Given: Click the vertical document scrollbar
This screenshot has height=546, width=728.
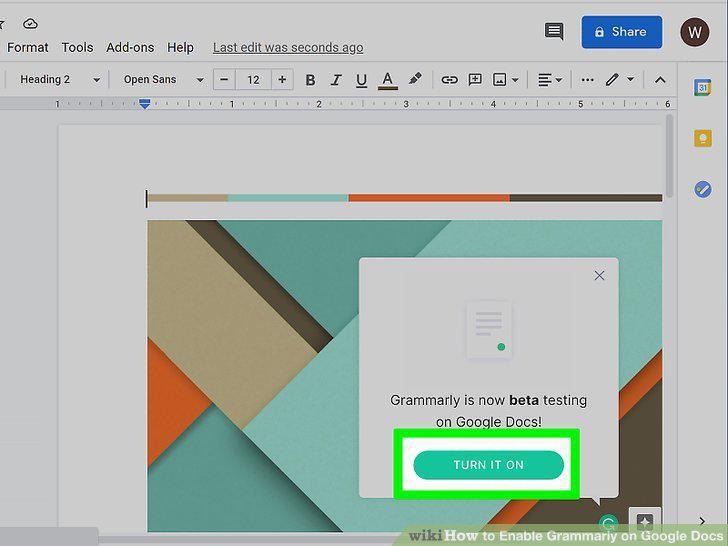Looking at the screenshot, I should click(670, 156).
